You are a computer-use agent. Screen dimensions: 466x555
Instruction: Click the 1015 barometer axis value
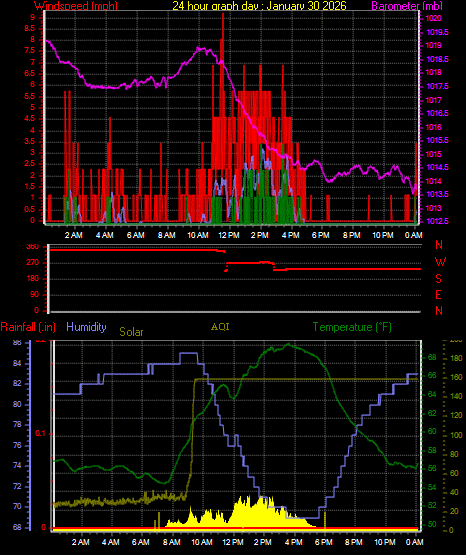click(x=433, y=154)
